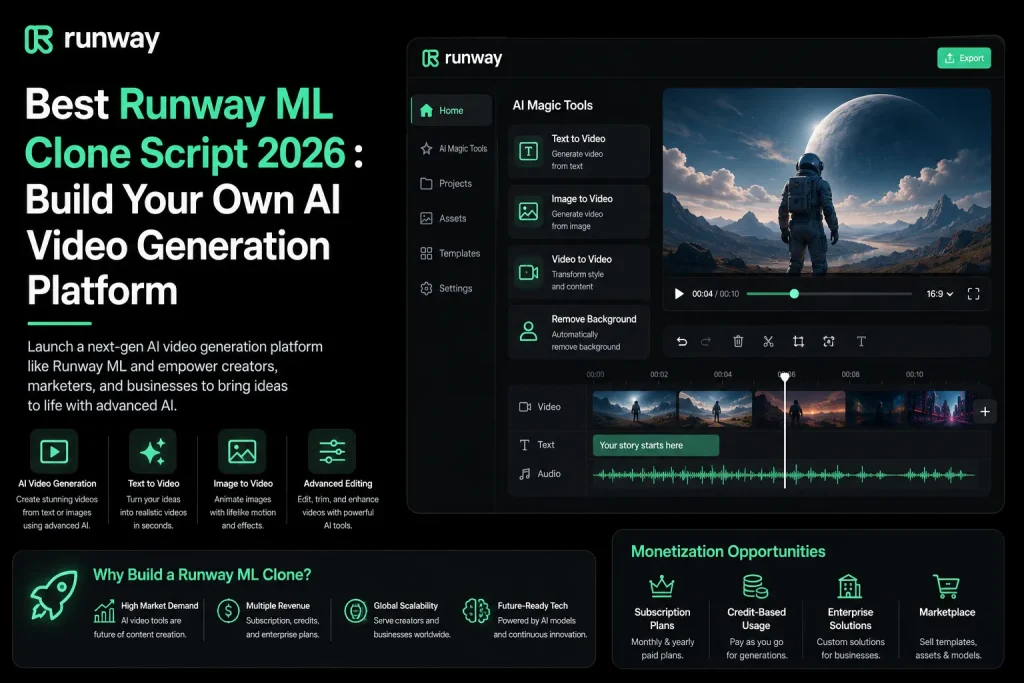Screen dimensions: 1024x683
Task: Click the 'Why Build a Runway ML Clone?' heading
Action: coord(202,575)
